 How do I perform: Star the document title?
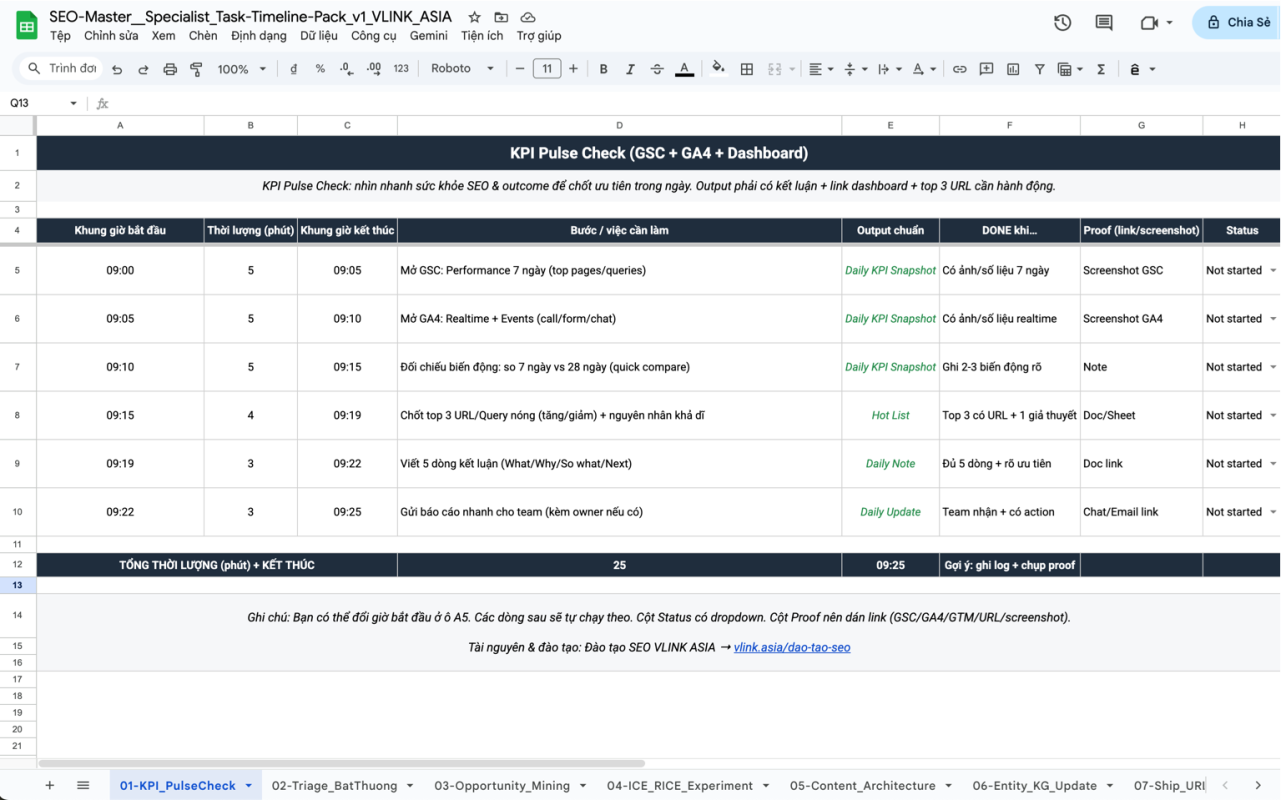474,17
